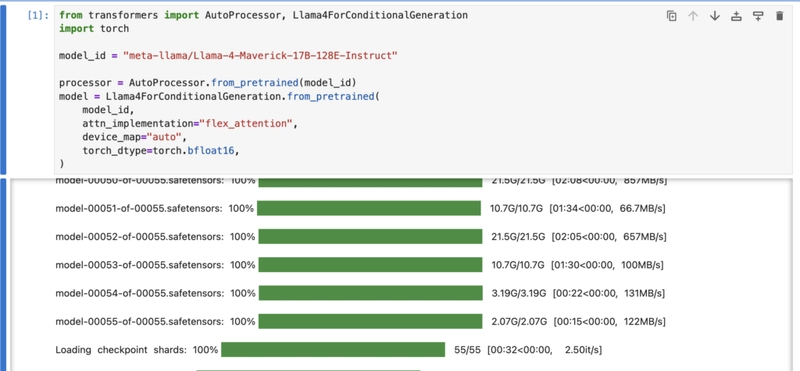Select the [1]: execution prompt
Image resolution: width=800 pixels, height=371 pixels.
pos(38,15)
